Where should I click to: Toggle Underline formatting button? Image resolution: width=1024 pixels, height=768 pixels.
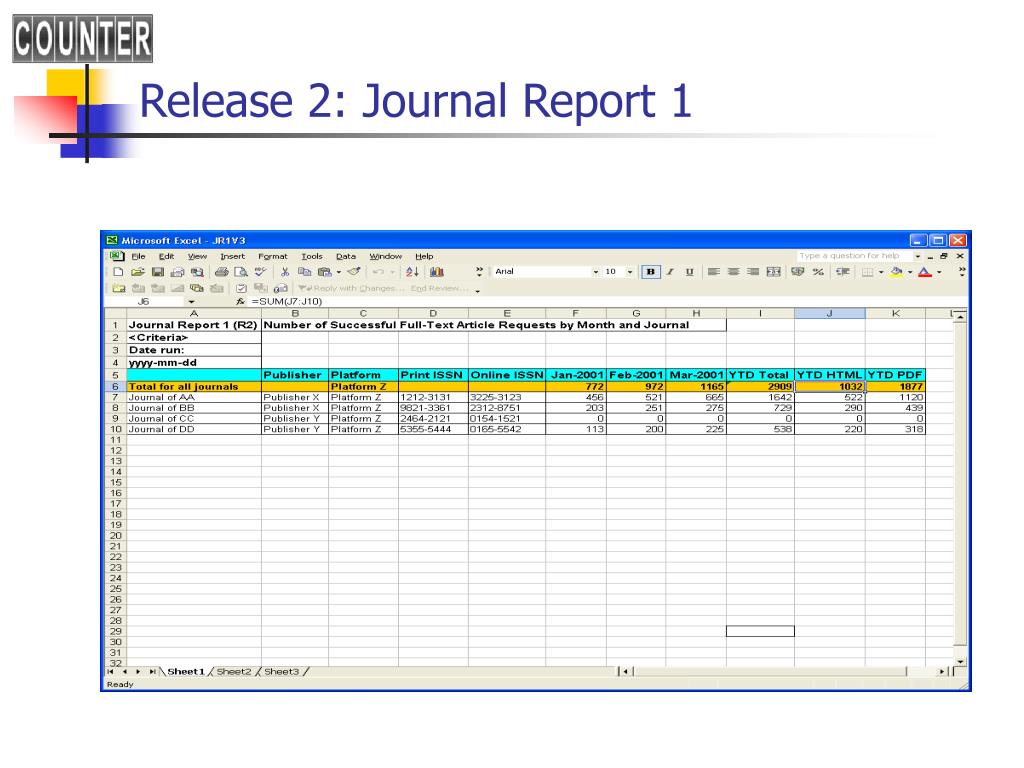tap(690, 272)
